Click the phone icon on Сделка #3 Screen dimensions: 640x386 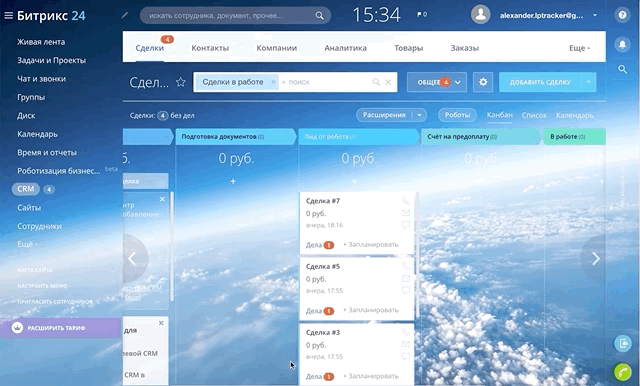(x=405, y=332)
